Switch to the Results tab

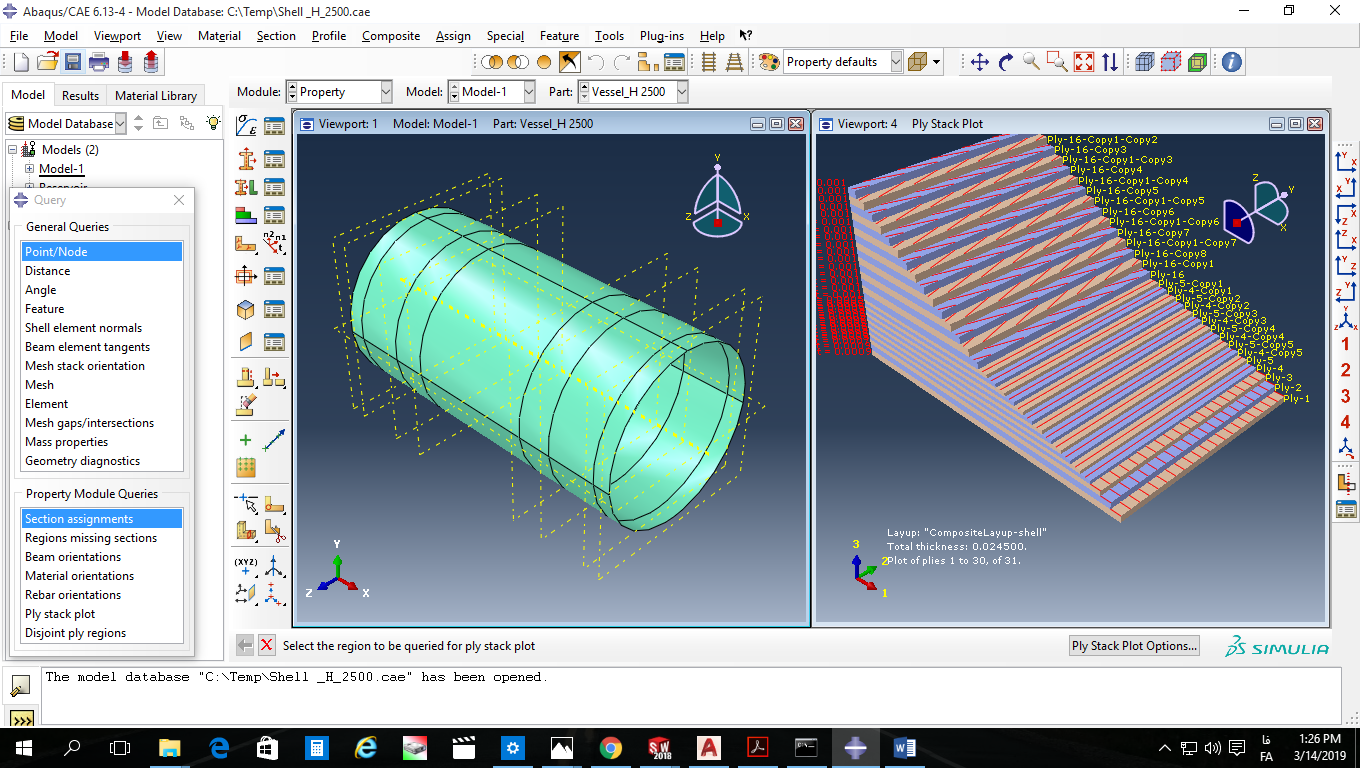pyautogui.click(x=81, y=96)
